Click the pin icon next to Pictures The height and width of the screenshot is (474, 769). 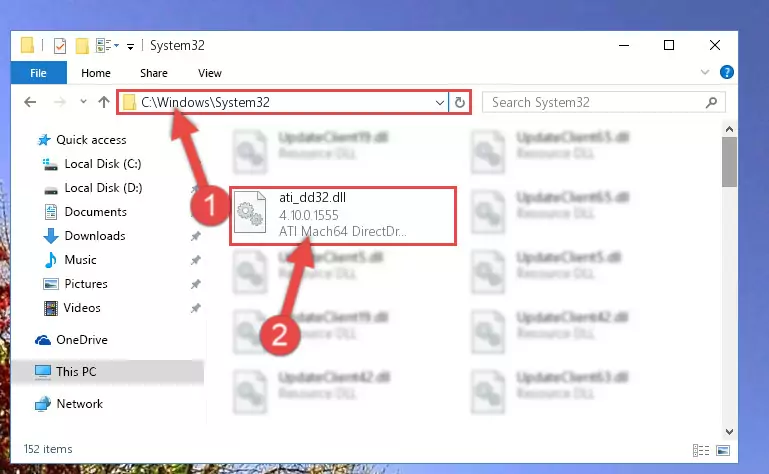pos(195,284)
